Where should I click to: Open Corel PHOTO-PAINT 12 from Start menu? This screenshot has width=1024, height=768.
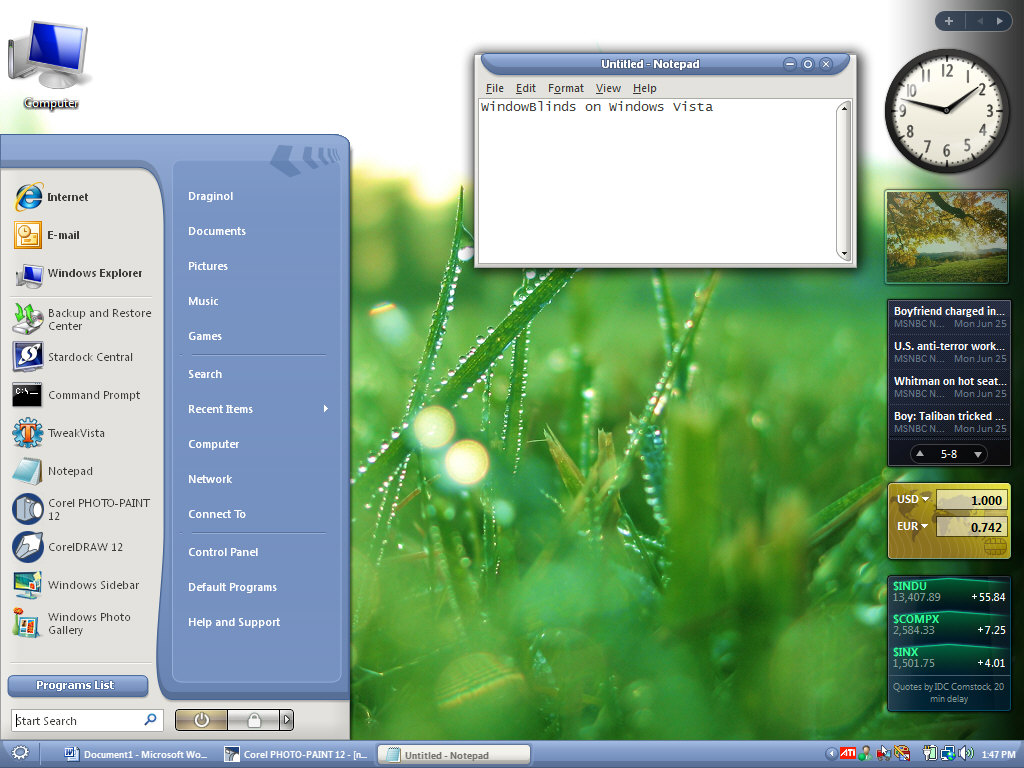(x=82, y=509)
